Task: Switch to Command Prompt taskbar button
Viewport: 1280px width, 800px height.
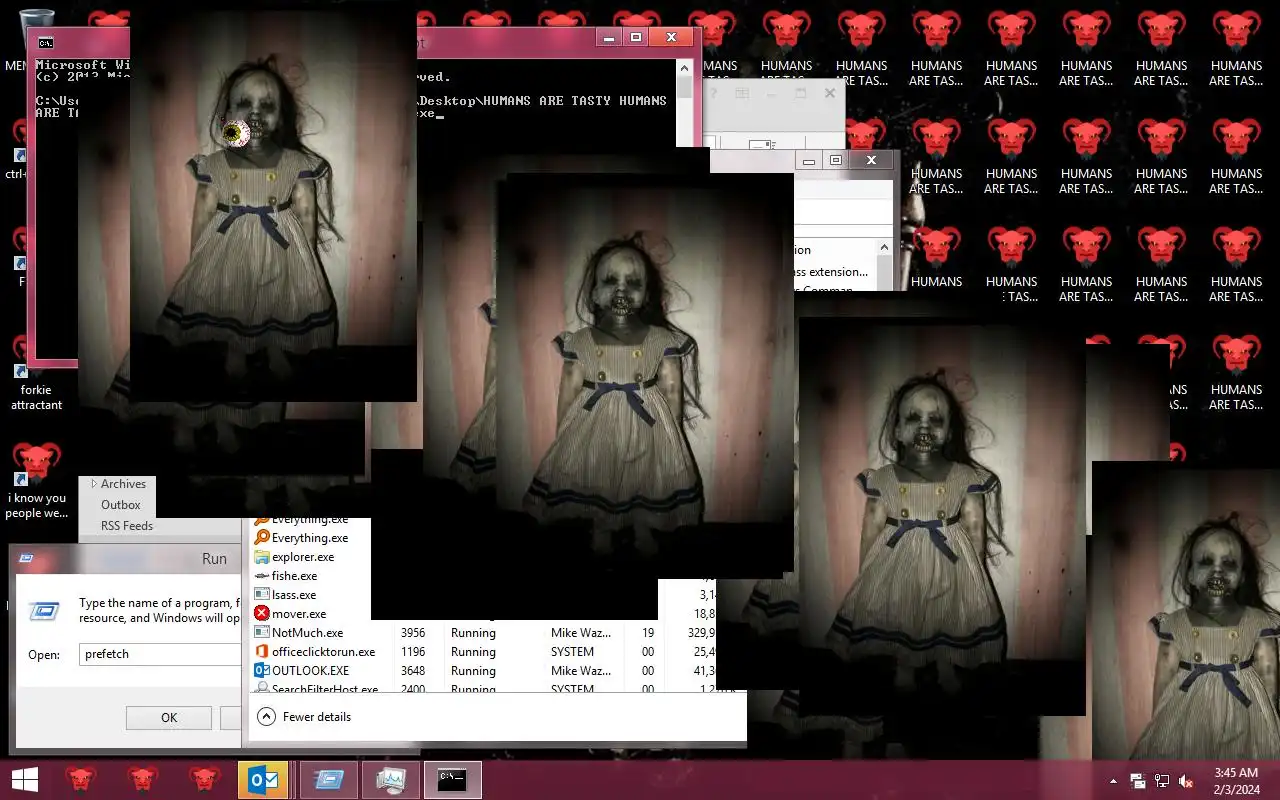Action: [x=453, y=780]
